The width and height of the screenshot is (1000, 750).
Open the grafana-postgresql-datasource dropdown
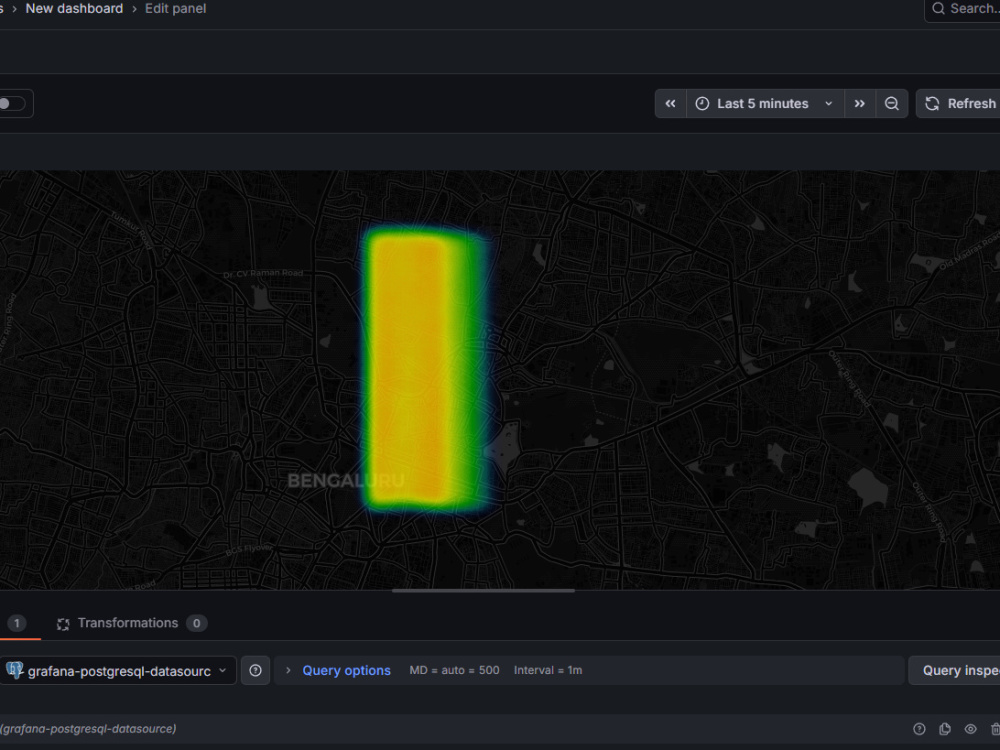(117, 671)
